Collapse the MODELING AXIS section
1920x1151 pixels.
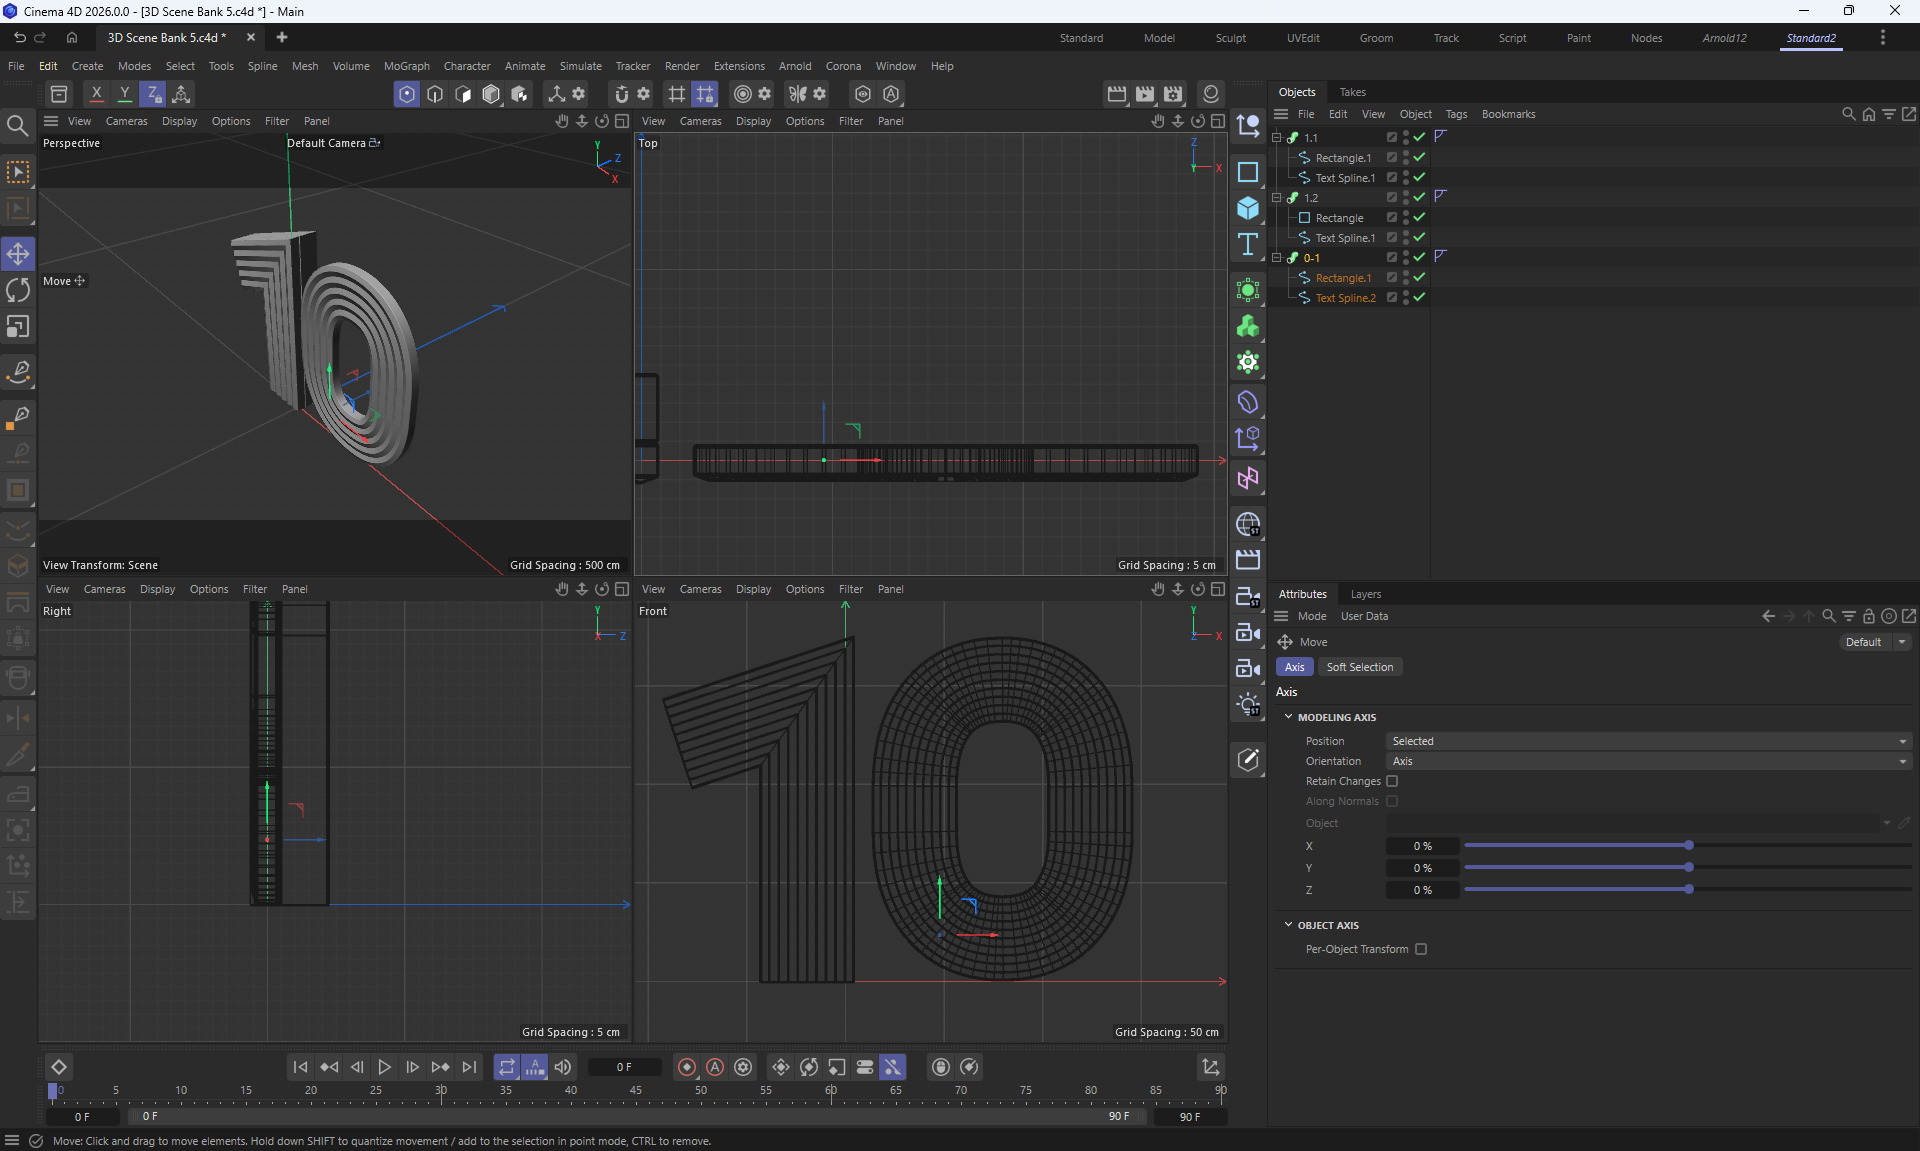[x=1289, y=717]
